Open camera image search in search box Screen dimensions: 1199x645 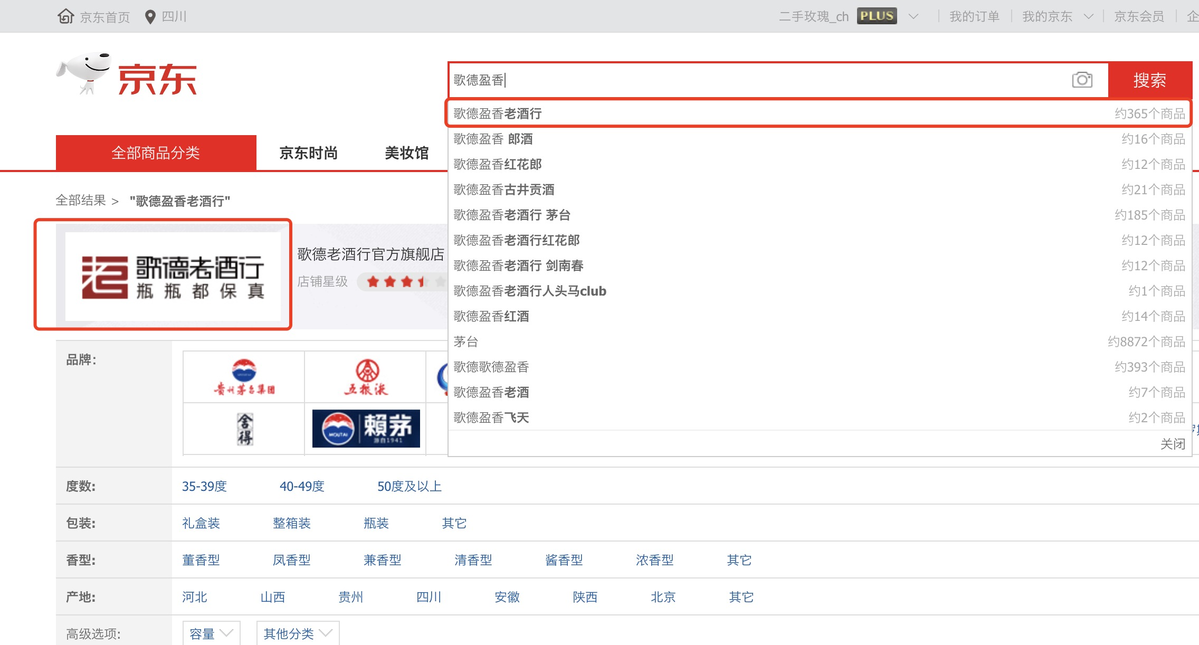point(1082,79)
